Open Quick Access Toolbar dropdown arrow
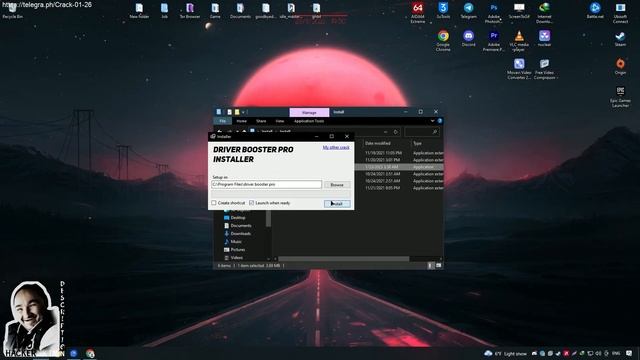Screen dimensions: 640x360 click(x=243, y=112)
